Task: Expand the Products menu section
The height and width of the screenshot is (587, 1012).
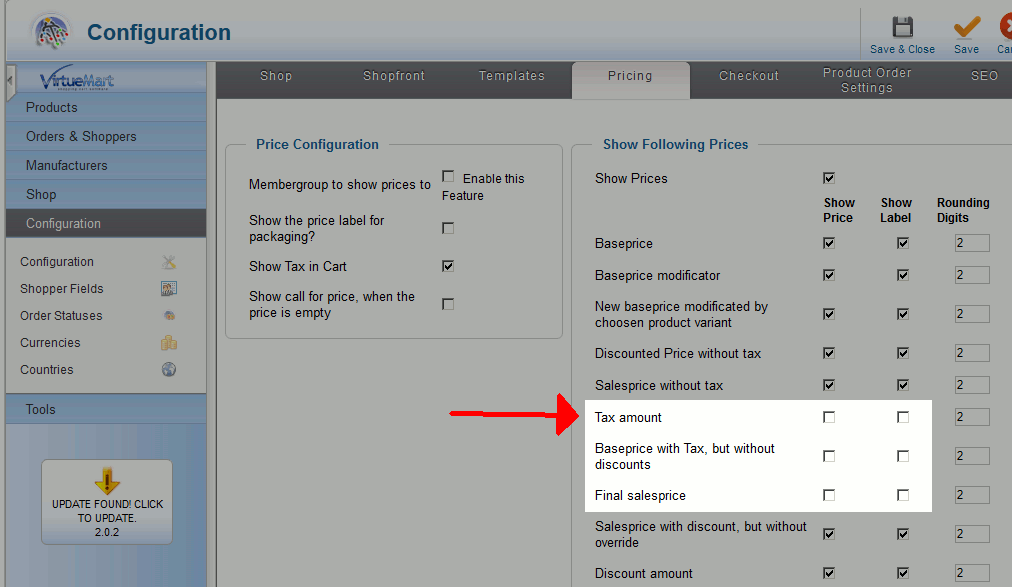Action: tap(52, 108)
